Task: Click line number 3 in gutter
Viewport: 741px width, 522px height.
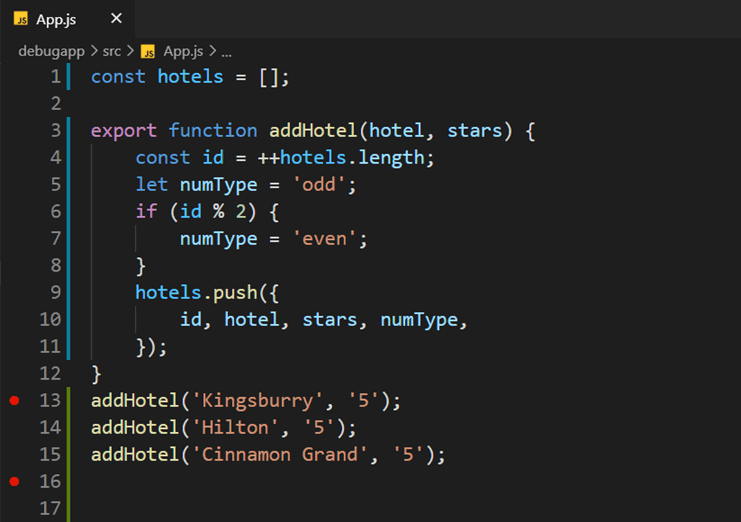Action: coord(56,130)
